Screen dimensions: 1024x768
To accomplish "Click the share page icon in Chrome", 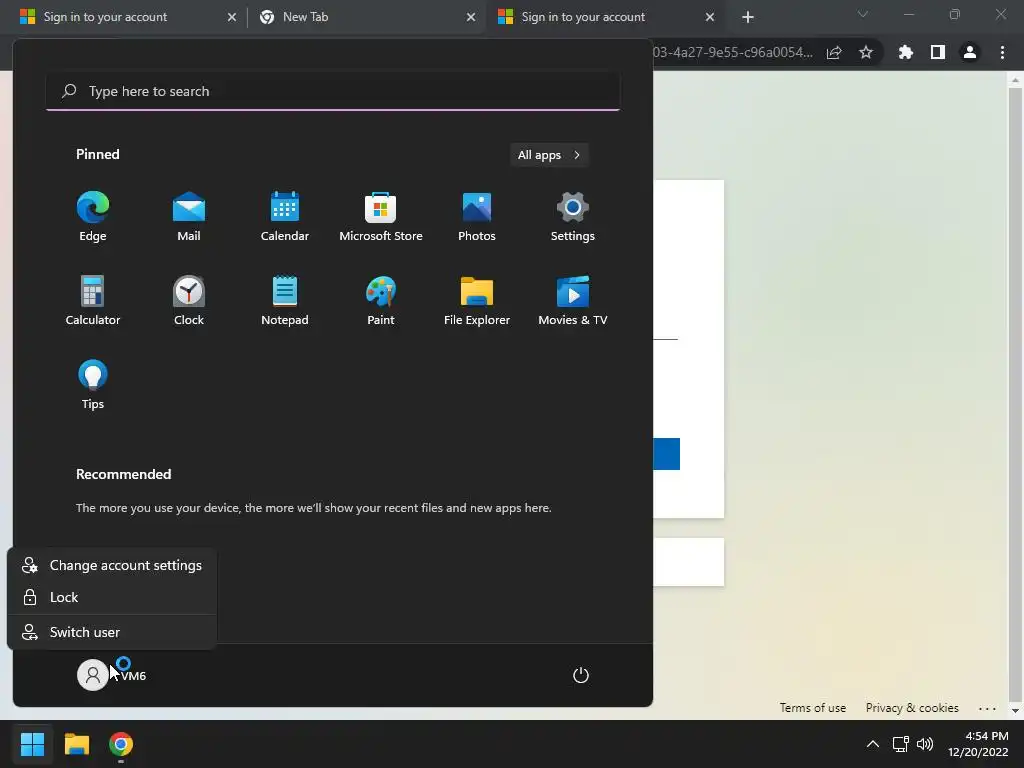I will click(834, 52).
